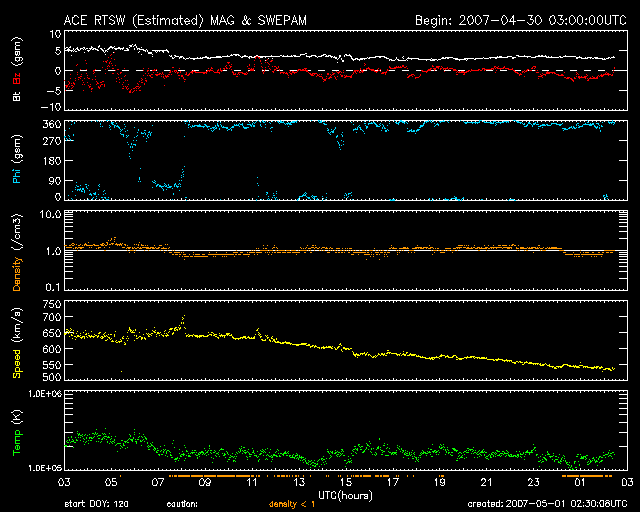This screenshot has width=640, height=512.
Task: Click the "270" tick on the Phi axis
Action: pos(51,142)
